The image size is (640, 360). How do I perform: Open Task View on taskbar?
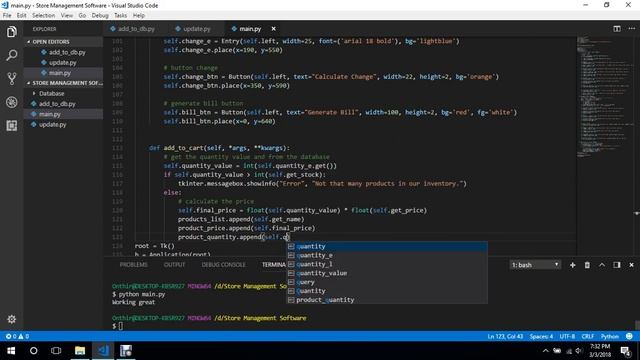56,351
